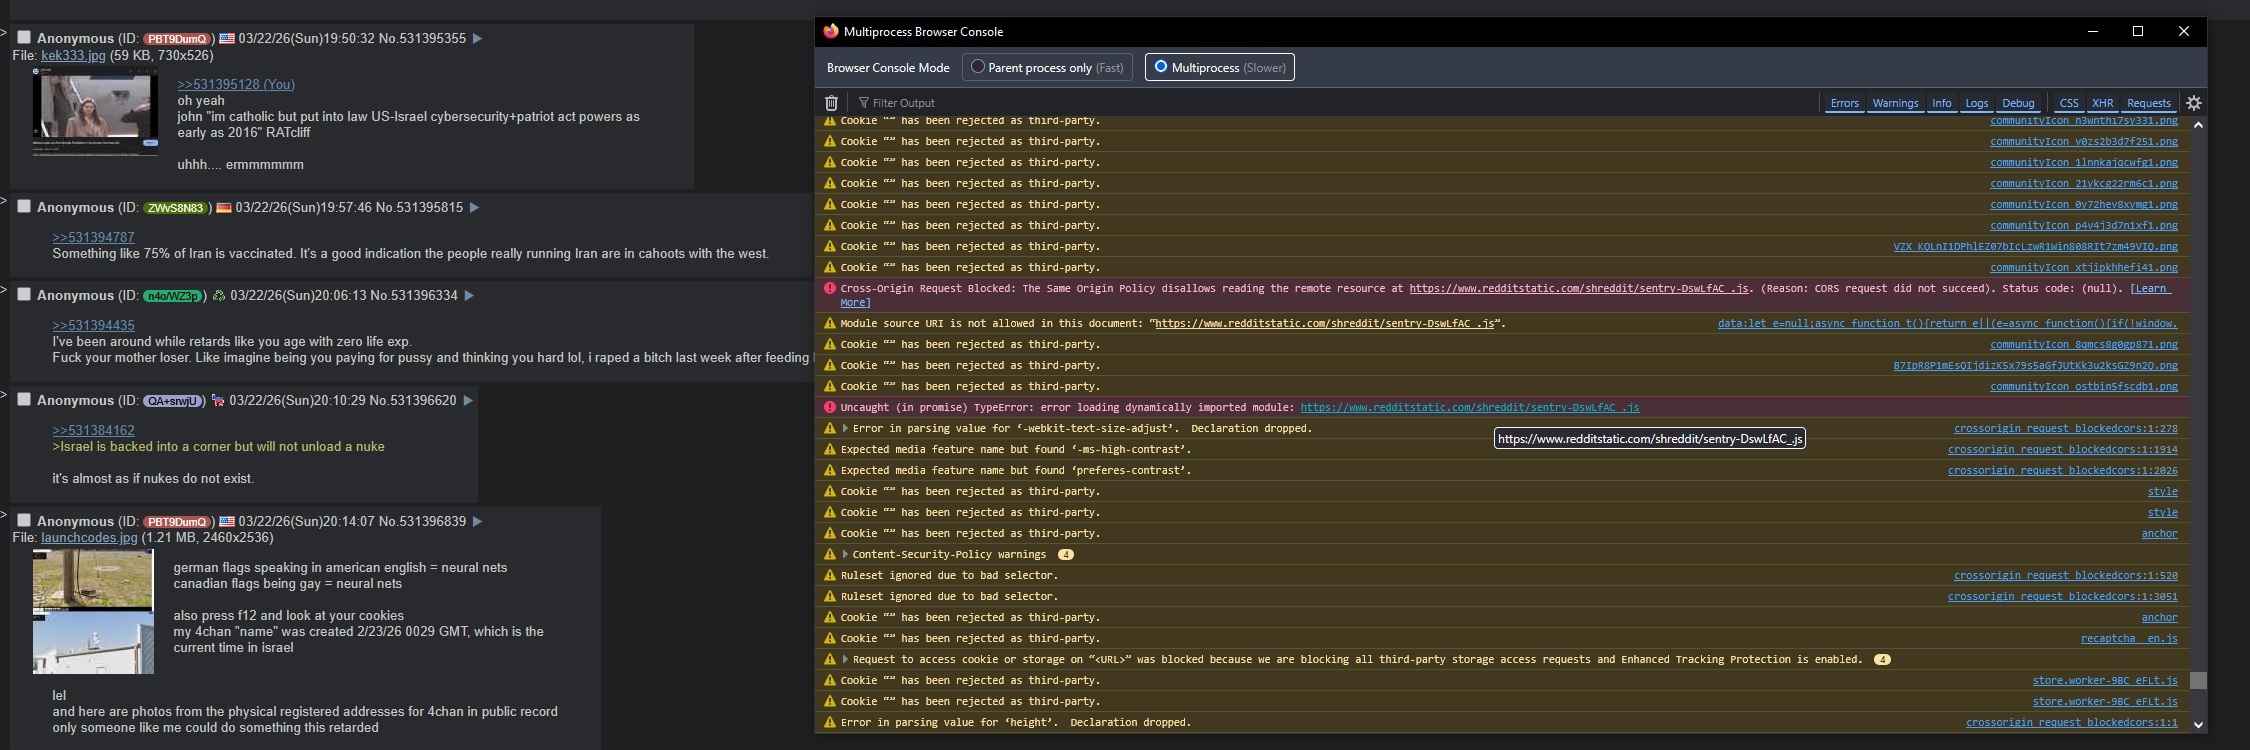This screenshot has height=750, width=2250.
Task: Select the 'Parent process only (Fast)' radio option
Action: point(1047,67)
